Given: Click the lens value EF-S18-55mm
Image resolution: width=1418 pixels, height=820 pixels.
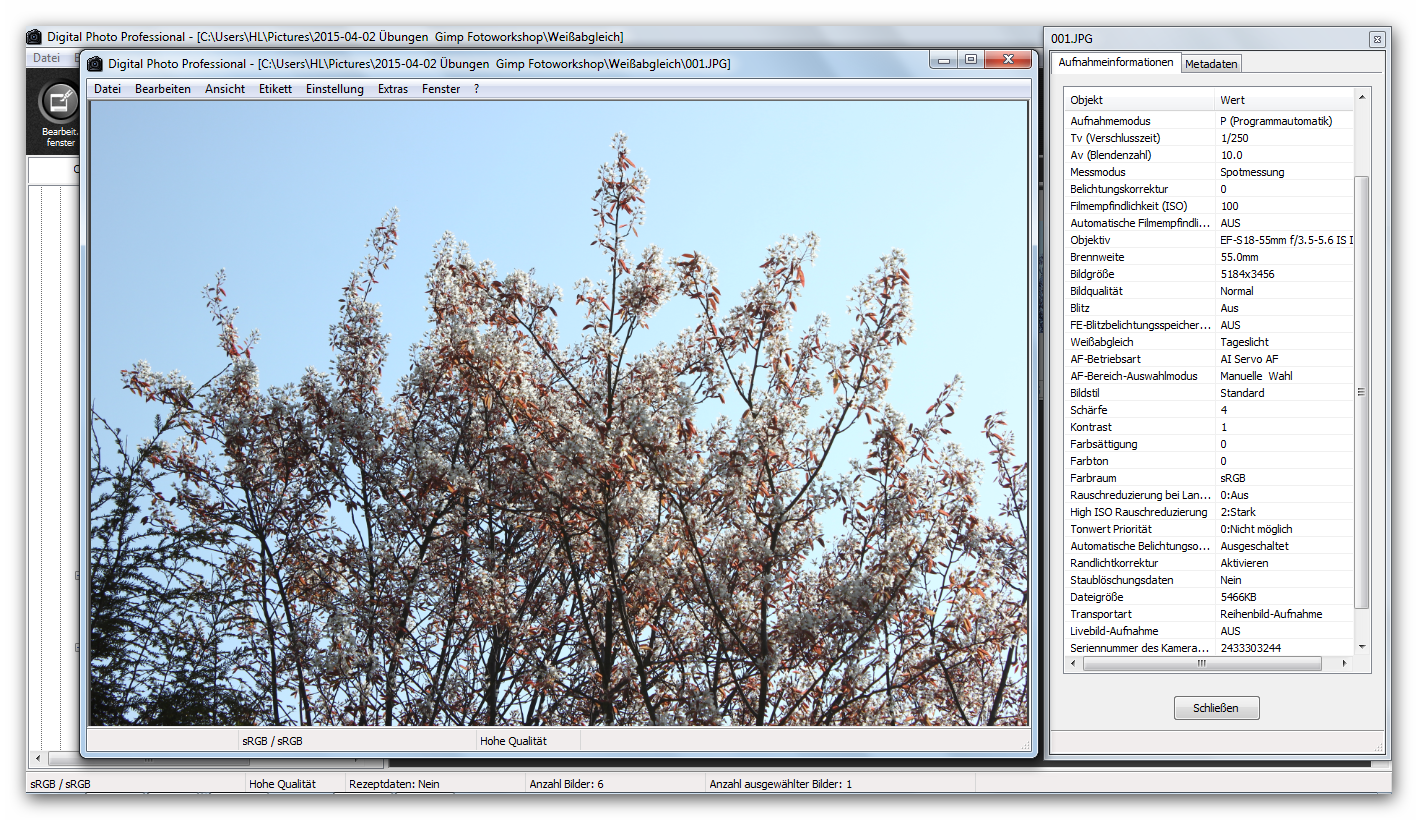Looking at the screenshot, I should pos(1286,240).
